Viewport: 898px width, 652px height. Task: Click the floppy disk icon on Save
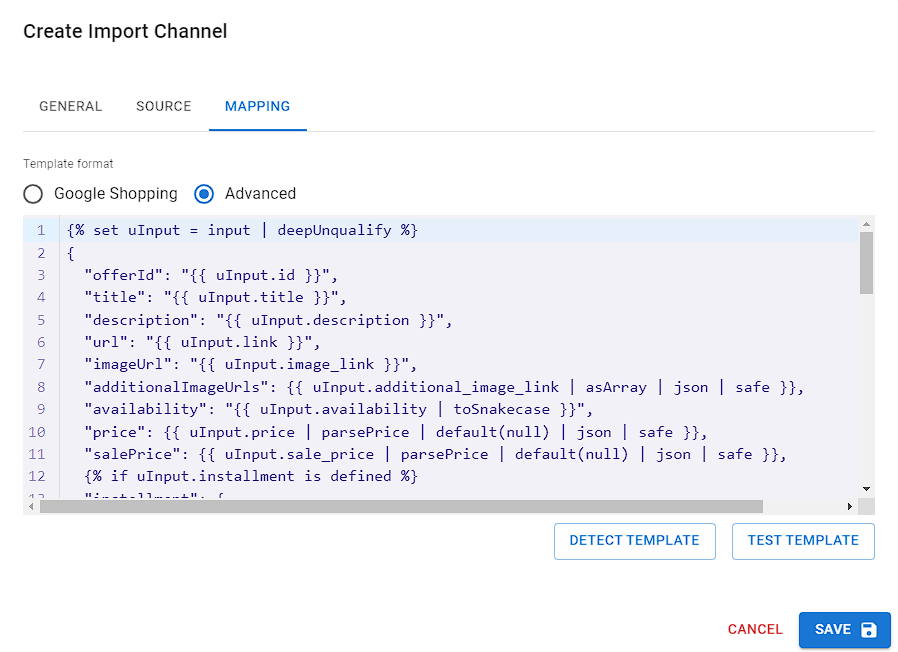pyautogui.click(x=868, y=630)
